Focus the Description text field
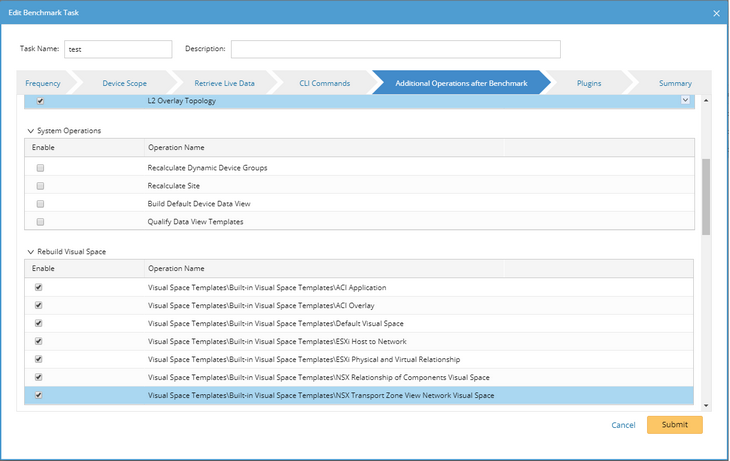The height and width of the screenshot is (461, 730). pos(396,49)
